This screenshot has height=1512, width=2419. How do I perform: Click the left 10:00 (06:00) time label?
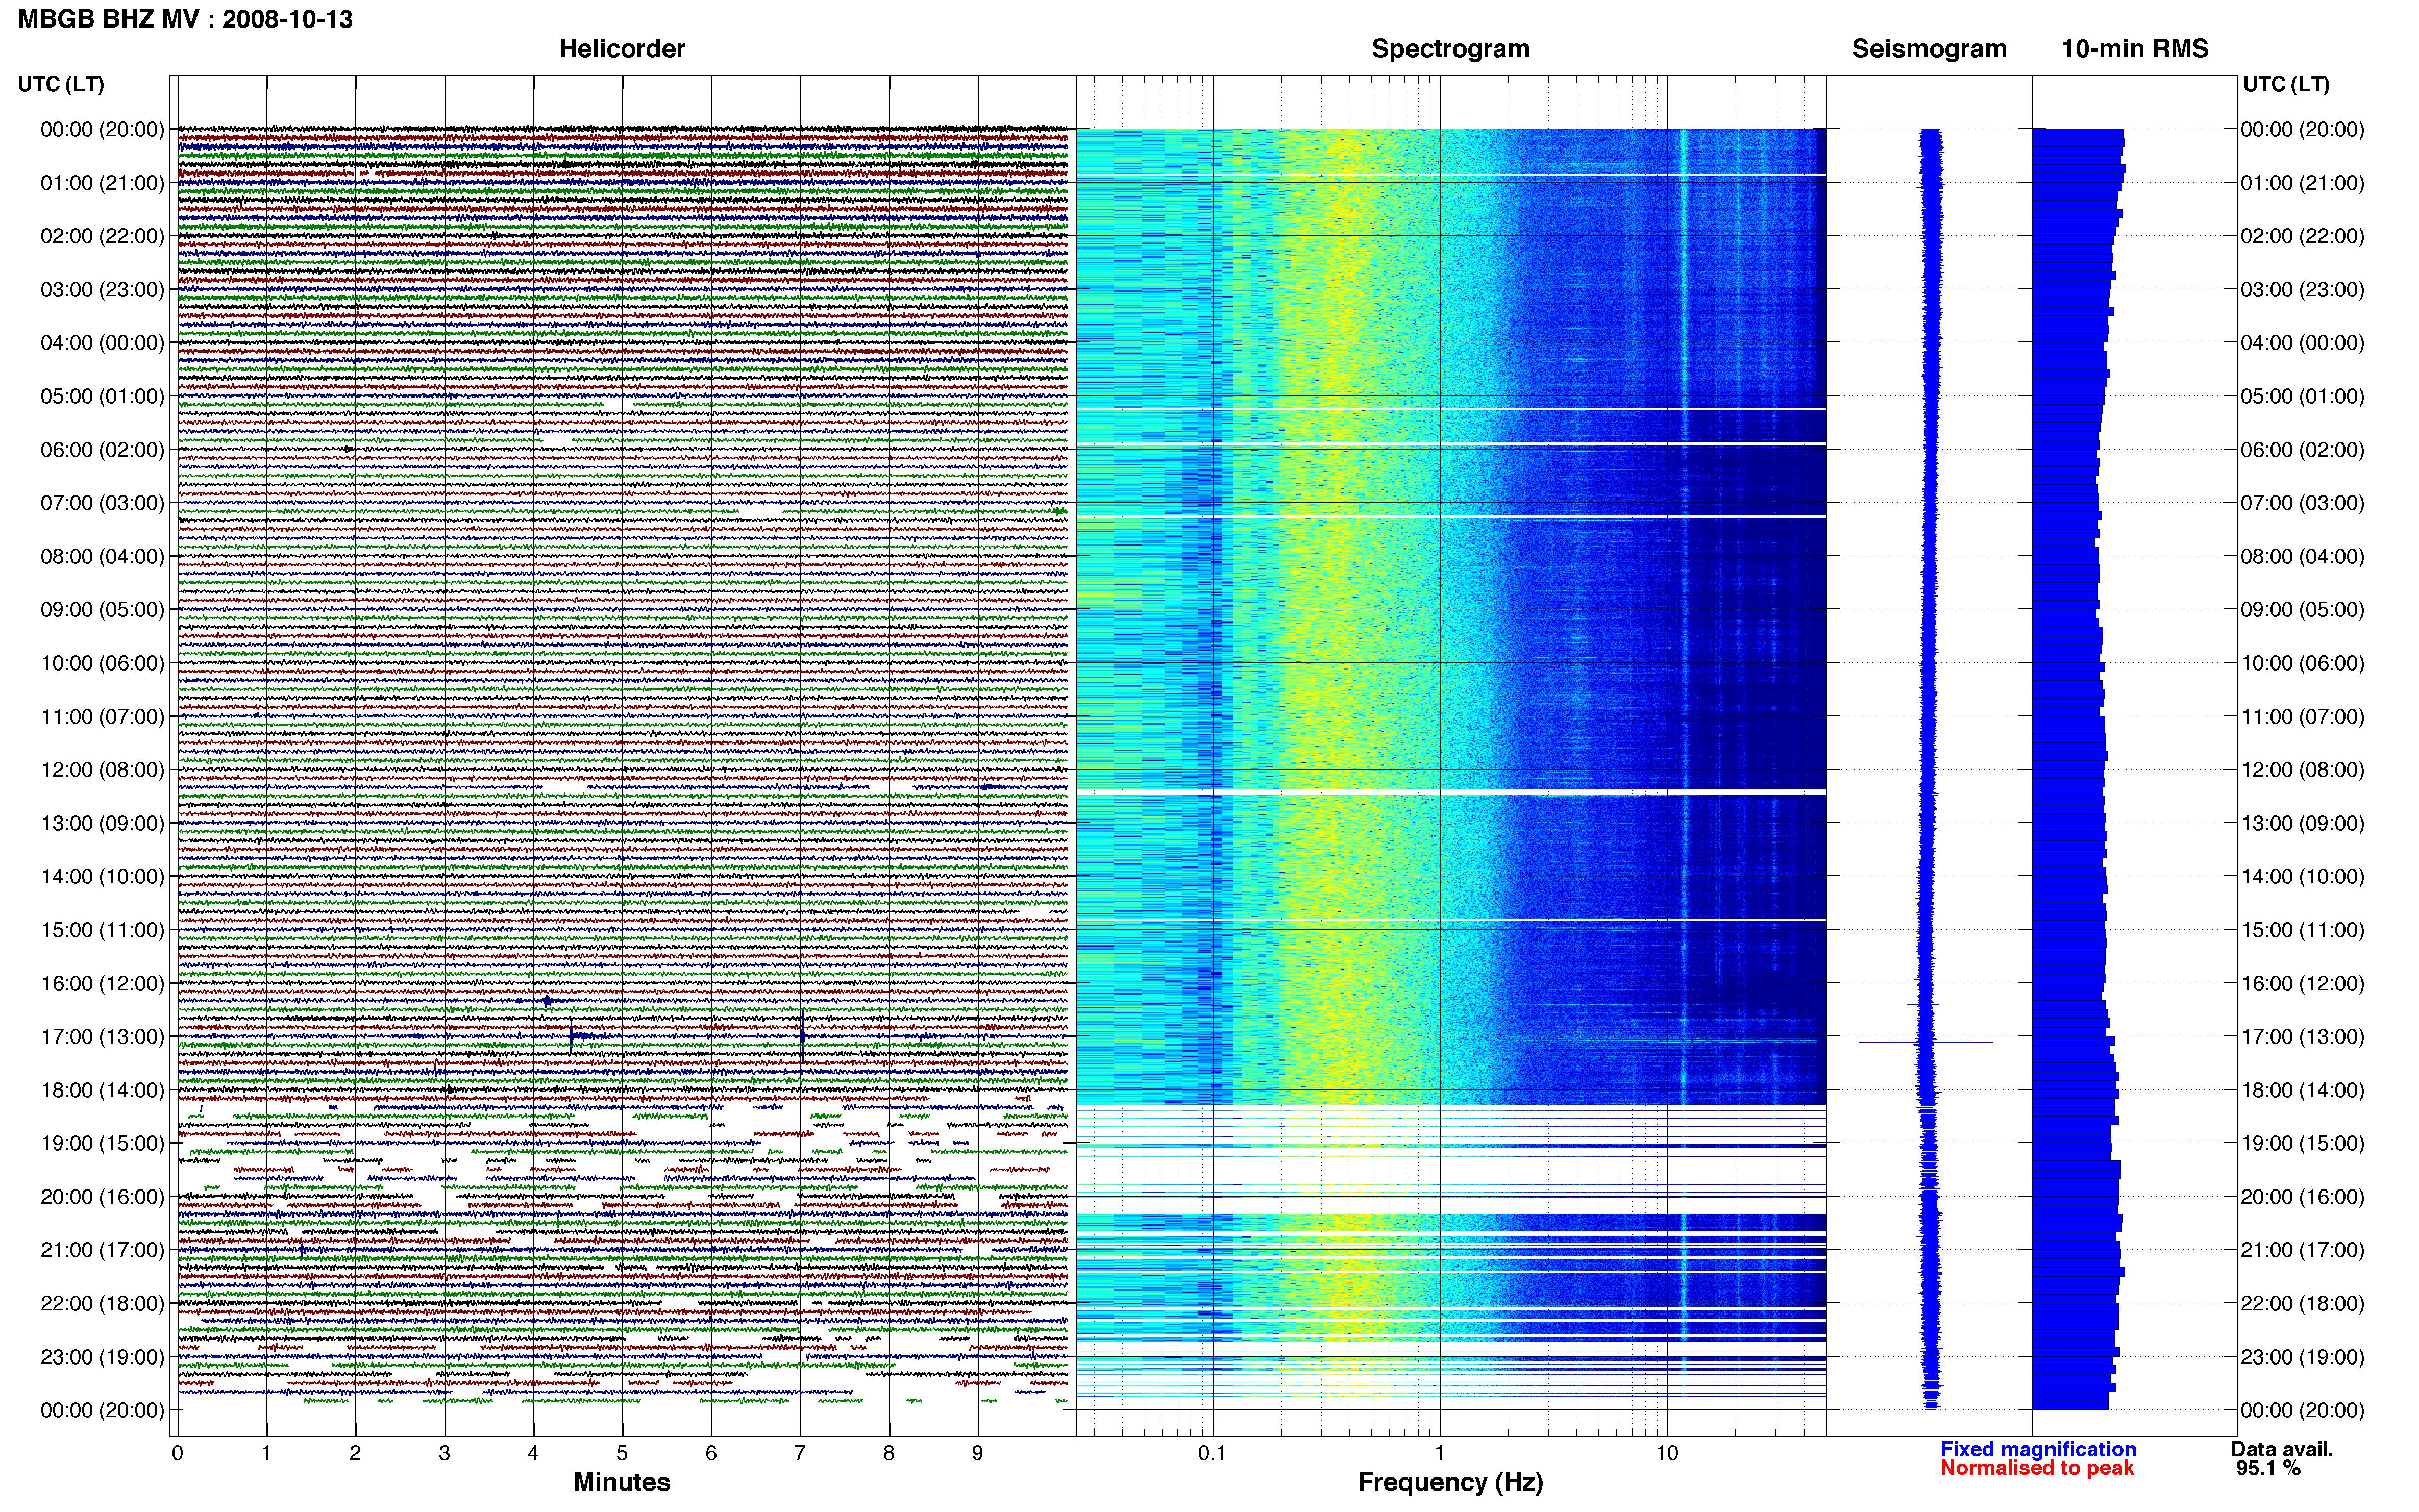(102, 663)
